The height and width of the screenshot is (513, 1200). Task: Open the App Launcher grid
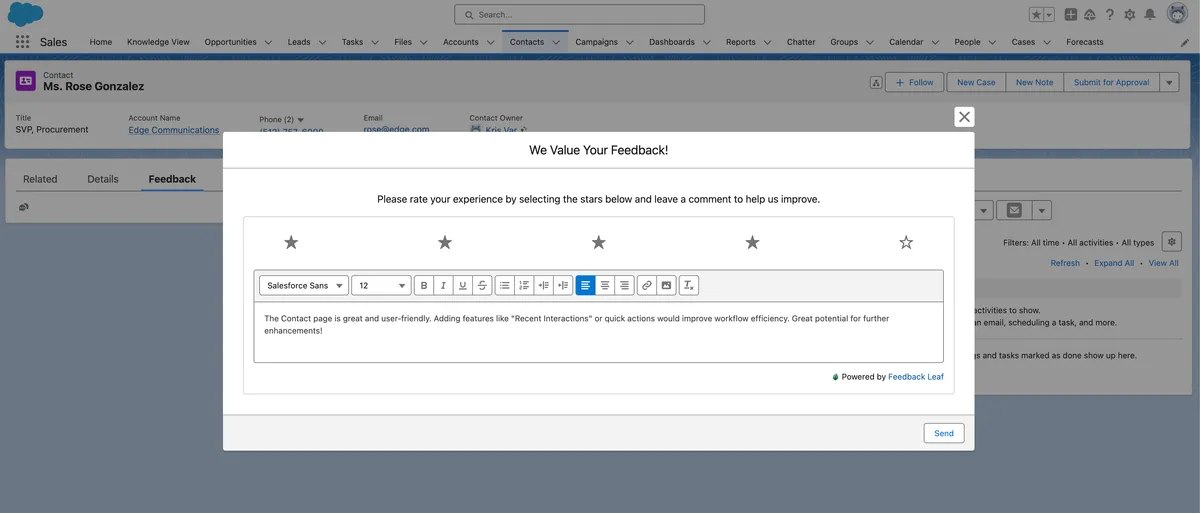(22, 42)
